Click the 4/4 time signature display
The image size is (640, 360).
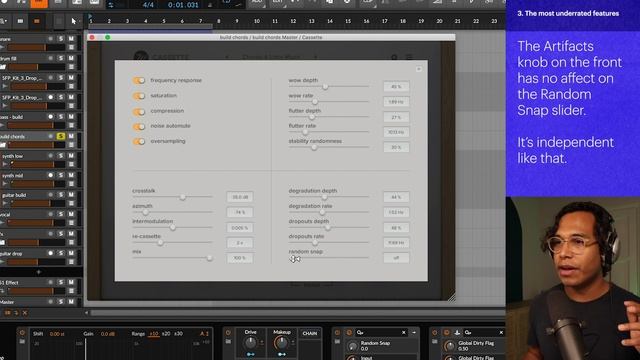pyautogui.click(x=148, y=5)
